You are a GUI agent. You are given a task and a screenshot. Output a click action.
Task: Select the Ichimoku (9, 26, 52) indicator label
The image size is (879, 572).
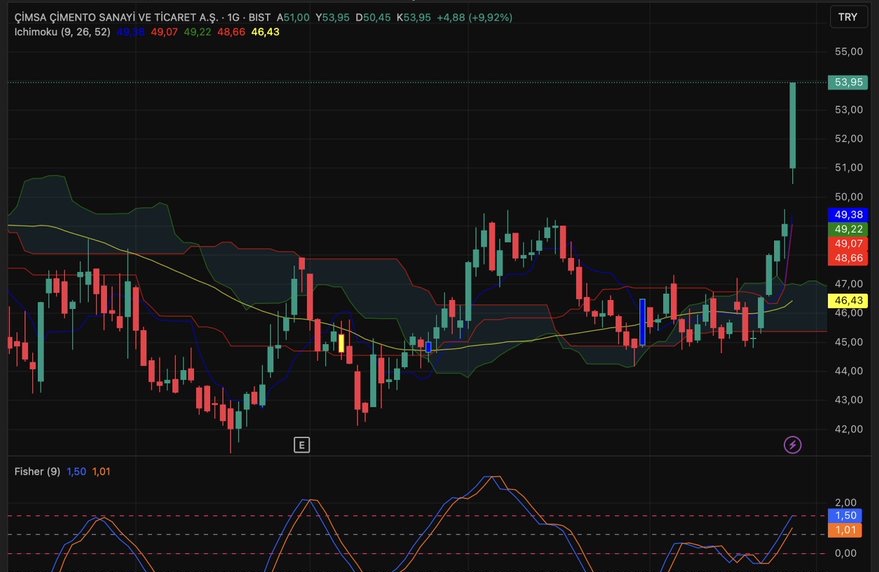pos(62,32)
